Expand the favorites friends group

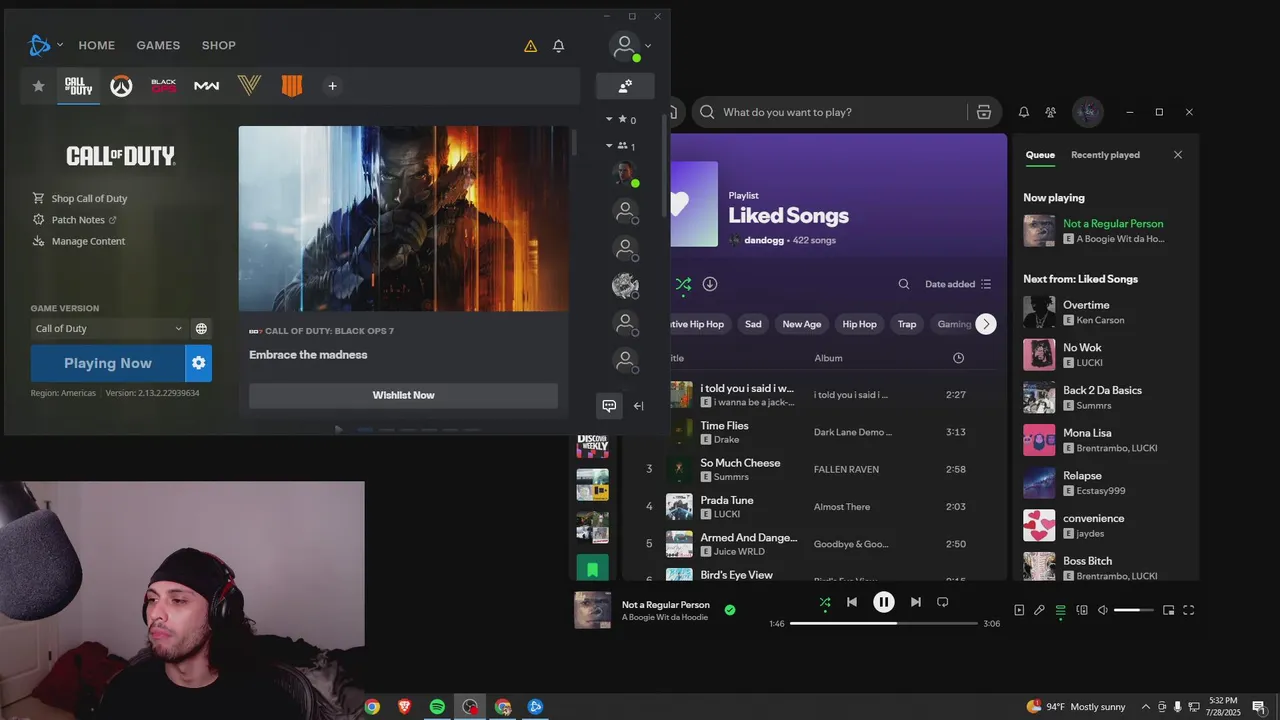coord(621,119)
